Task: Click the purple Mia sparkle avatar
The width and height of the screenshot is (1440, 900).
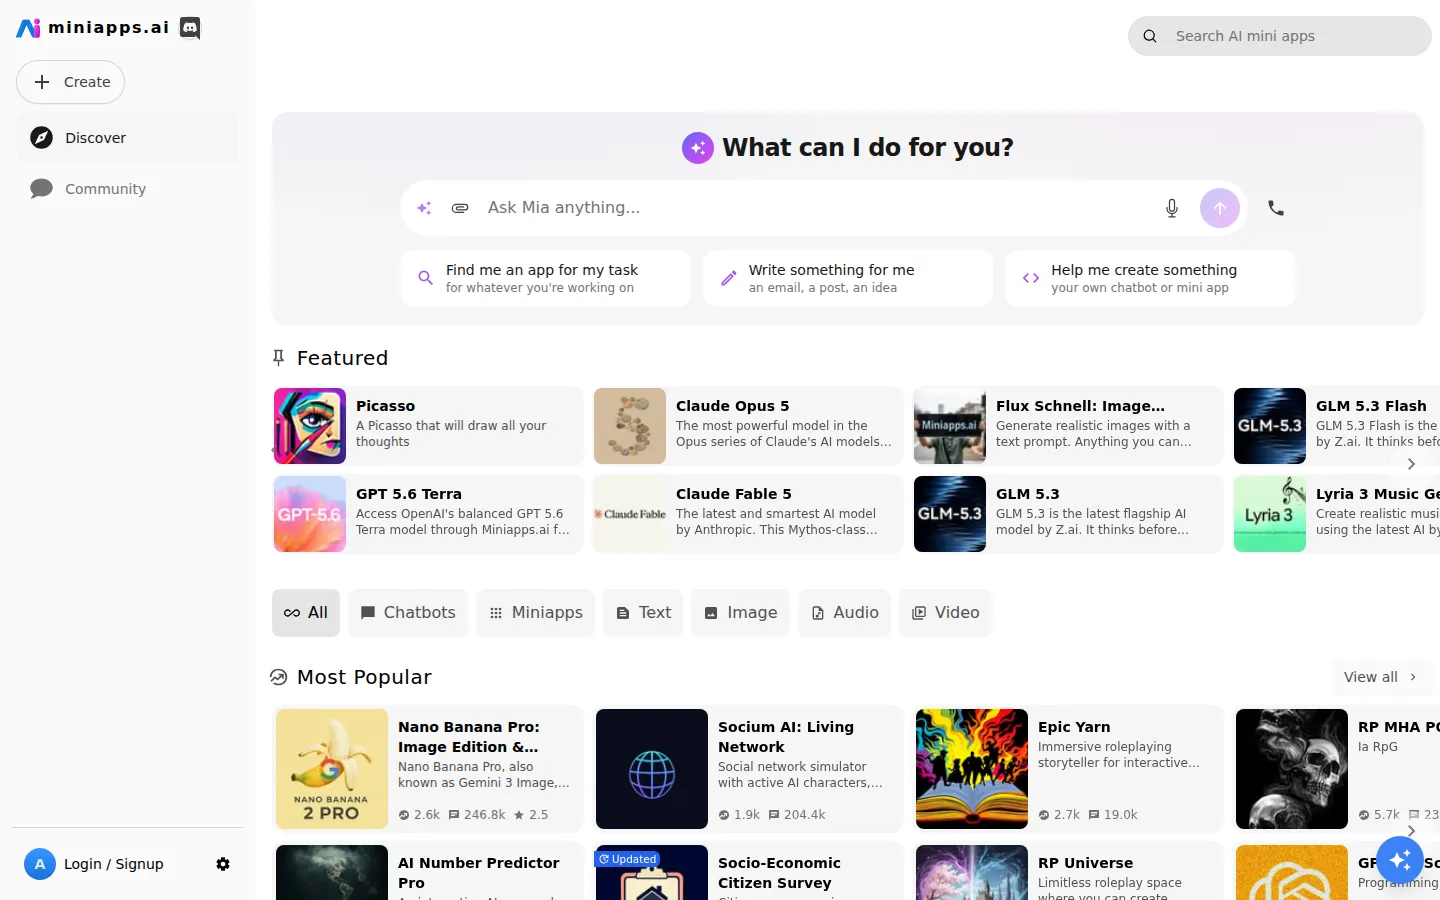Action: 698,148
